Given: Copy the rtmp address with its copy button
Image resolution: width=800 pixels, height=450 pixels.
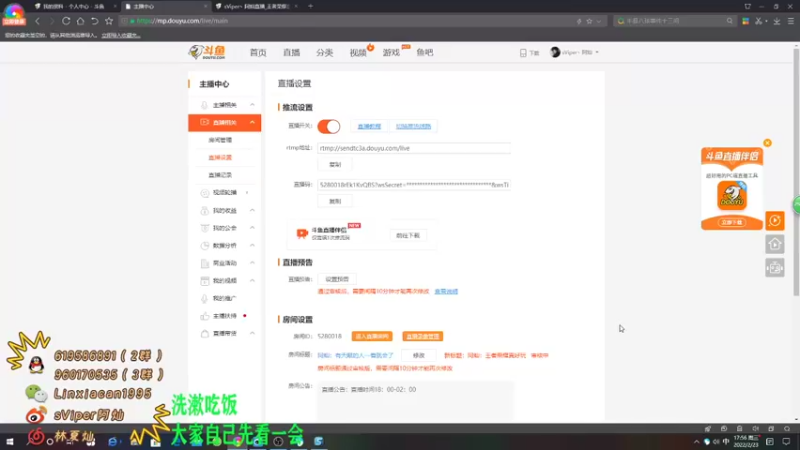Looking at the screenshot, I should point(335,165).
